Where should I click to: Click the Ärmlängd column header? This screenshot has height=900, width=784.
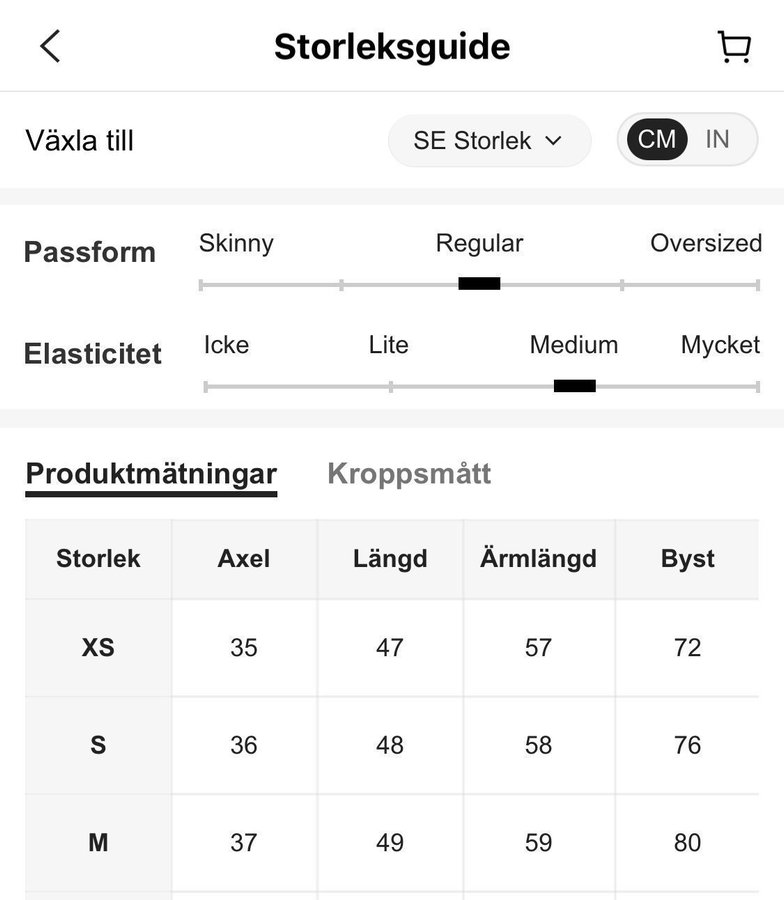538,559
